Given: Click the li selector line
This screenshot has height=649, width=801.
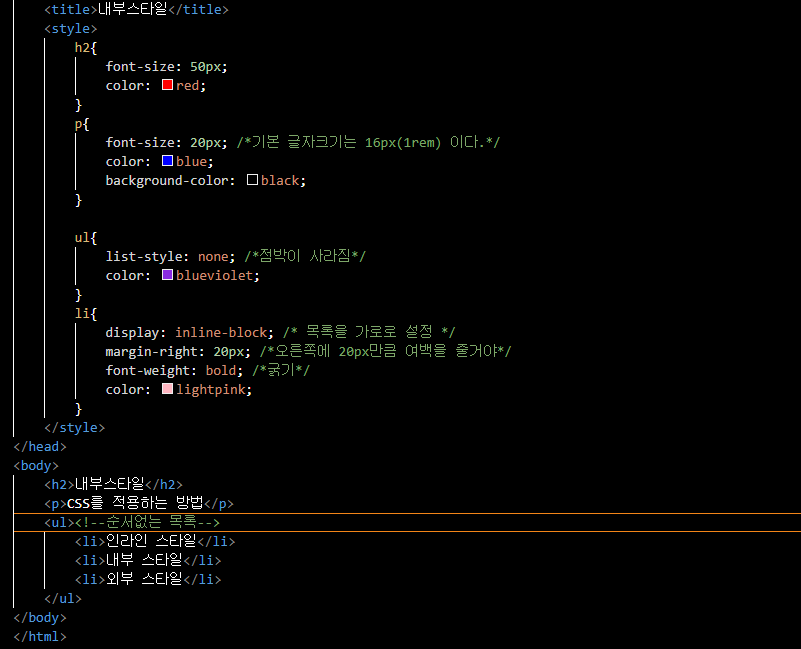Looking at the screenshot, I should pyautogui.click(x=86, y=313).
